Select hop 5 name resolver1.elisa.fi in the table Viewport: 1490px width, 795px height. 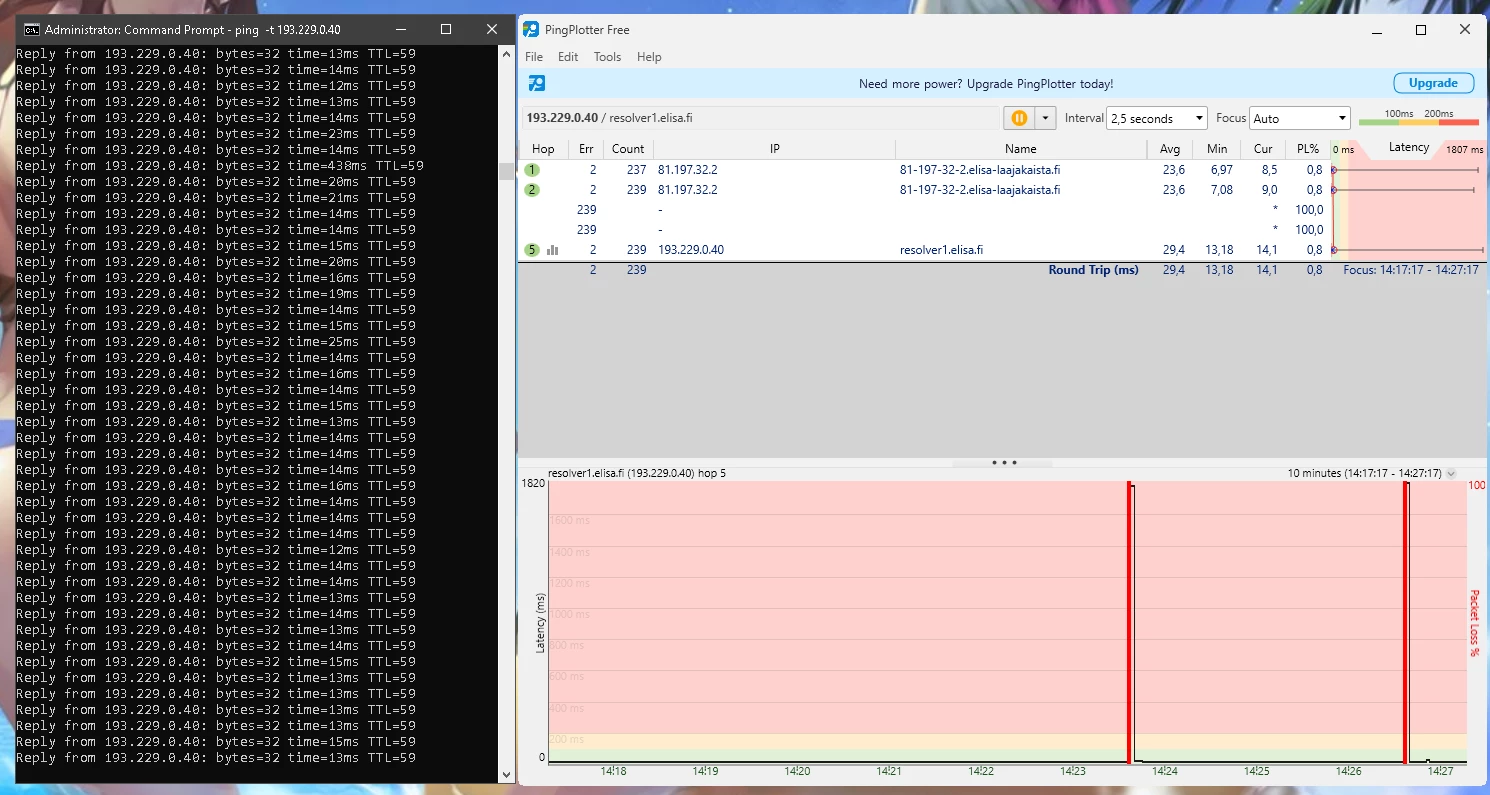pos(941,250)
